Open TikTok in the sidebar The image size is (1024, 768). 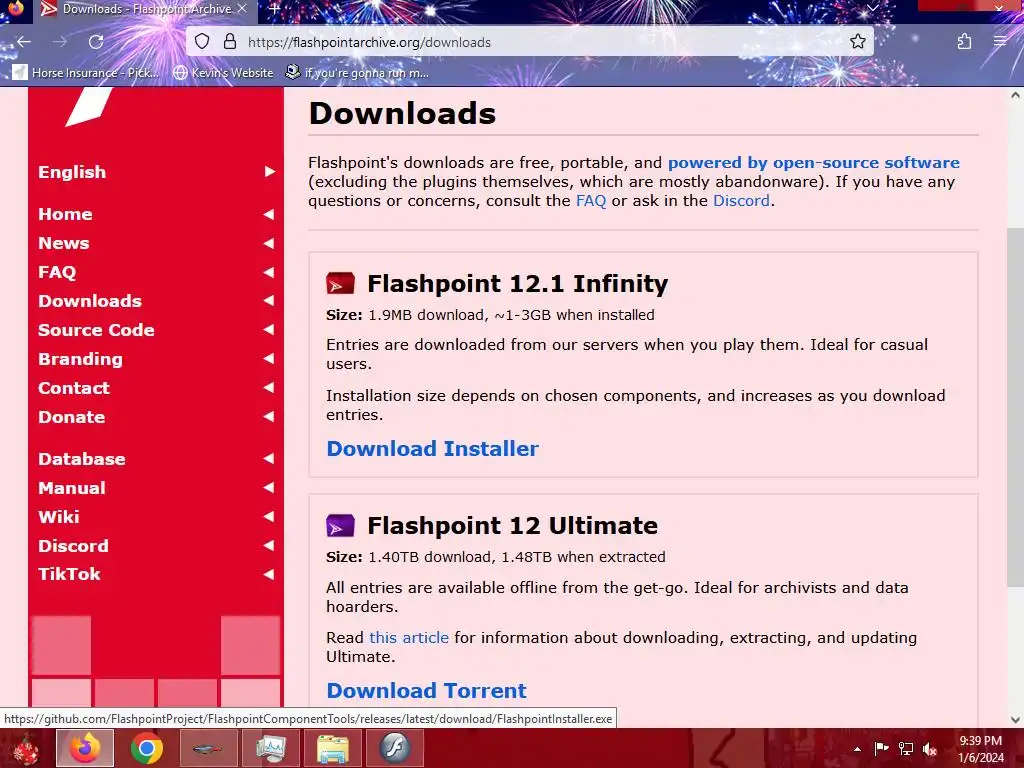156,574
